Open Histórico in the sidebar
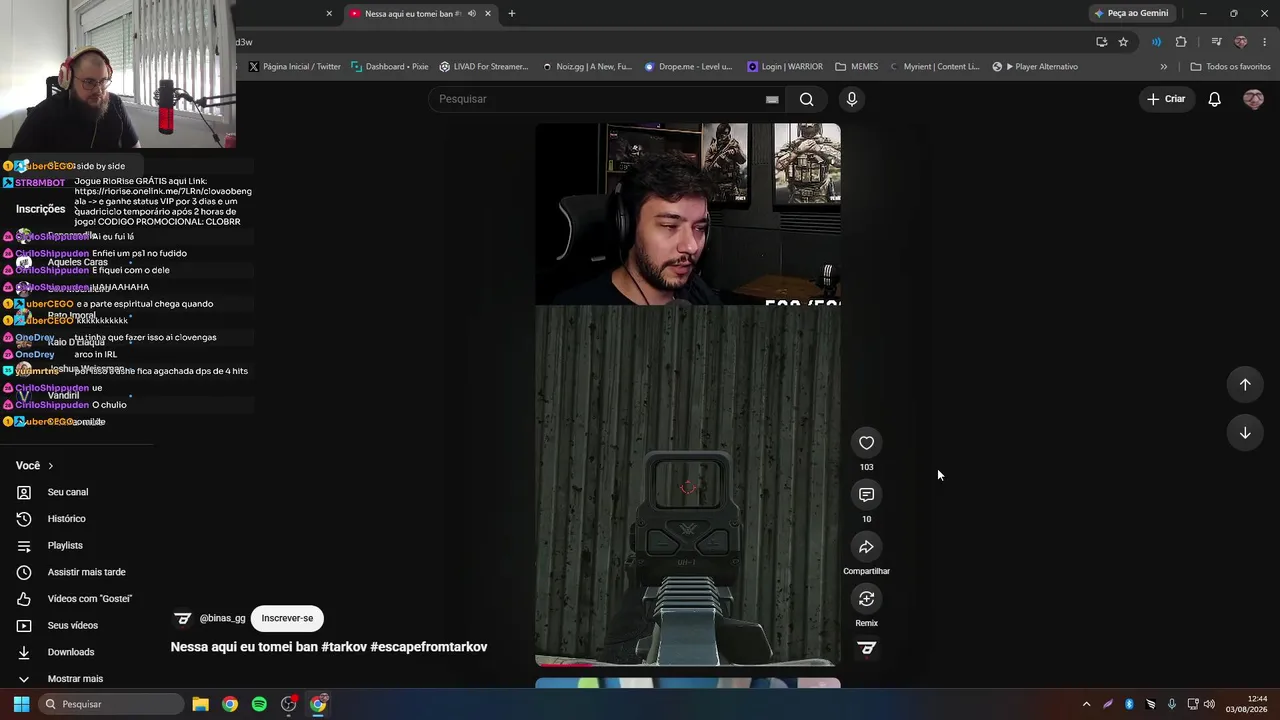Screen dimensions: 1280x720 66,519
